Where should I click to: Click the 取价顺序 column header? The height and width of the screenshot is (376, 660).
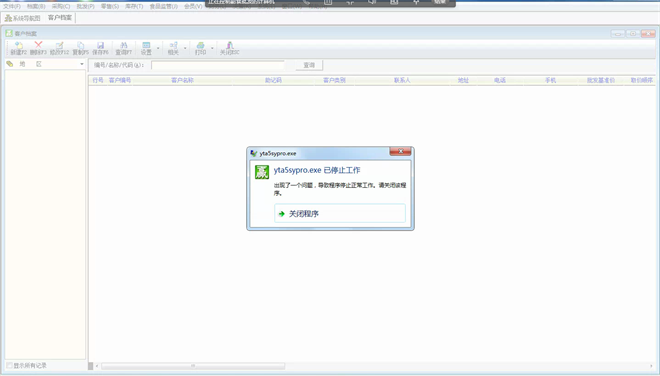click(x=641, y=80)
